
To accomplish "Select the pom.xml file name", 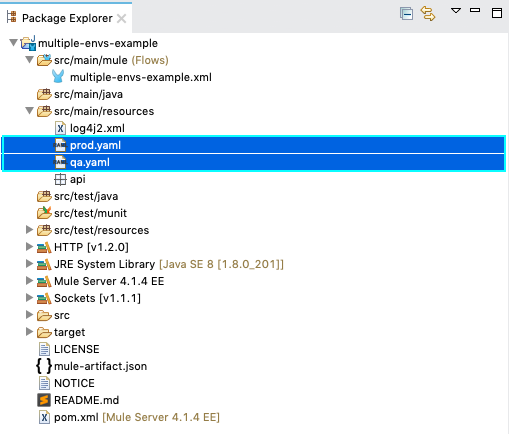I will (x=76, y=417).
